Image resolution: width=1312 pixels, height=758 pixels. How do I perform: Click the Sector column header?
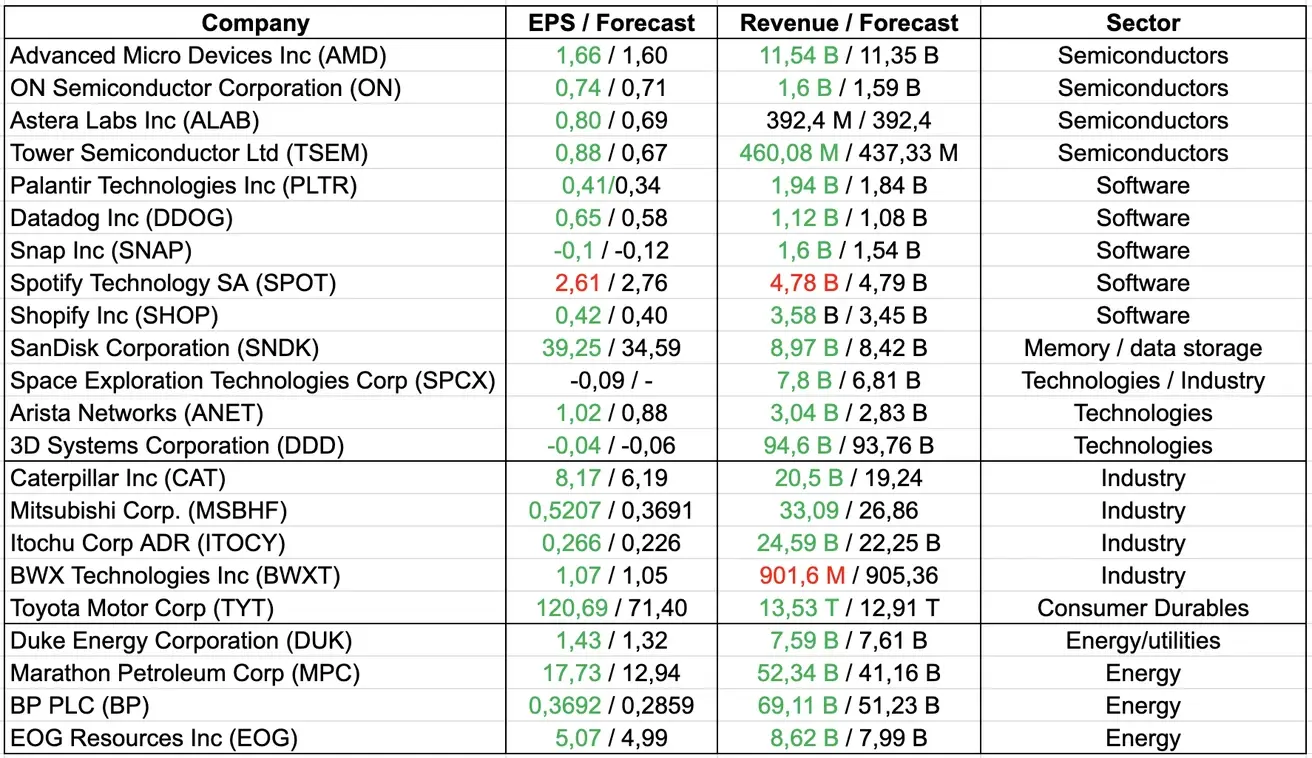1143,23
